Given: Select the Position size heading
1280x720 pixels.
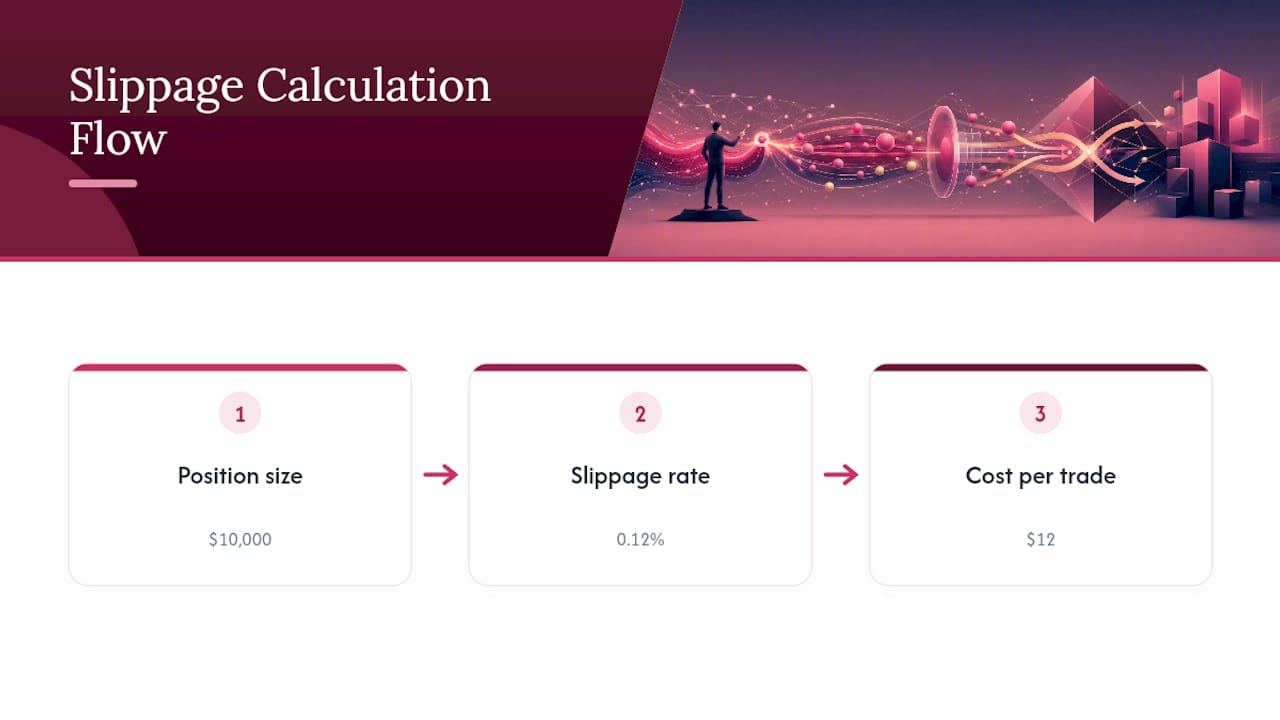Looking at the screenshot, I should coord(240,476).
